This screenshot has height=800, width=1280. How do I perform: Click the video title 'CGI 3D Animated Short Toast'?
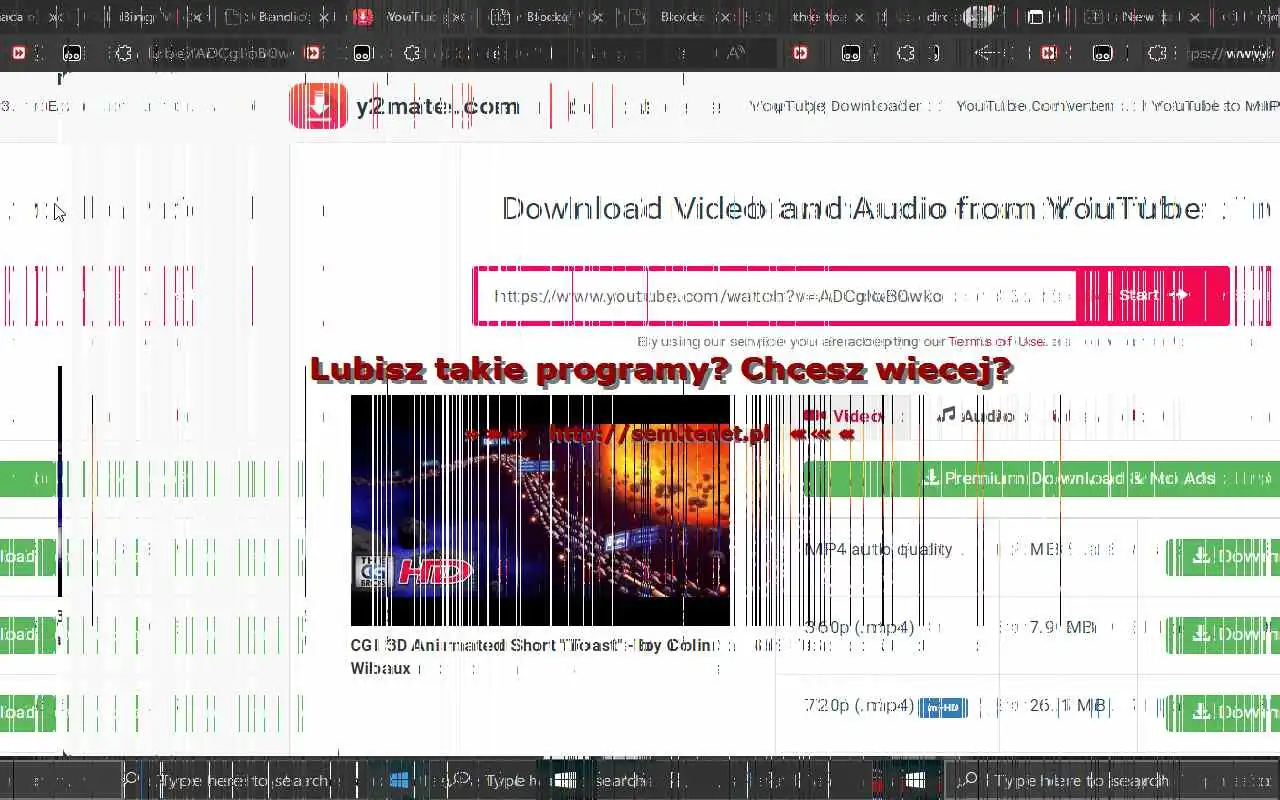[x=534, y=656]
